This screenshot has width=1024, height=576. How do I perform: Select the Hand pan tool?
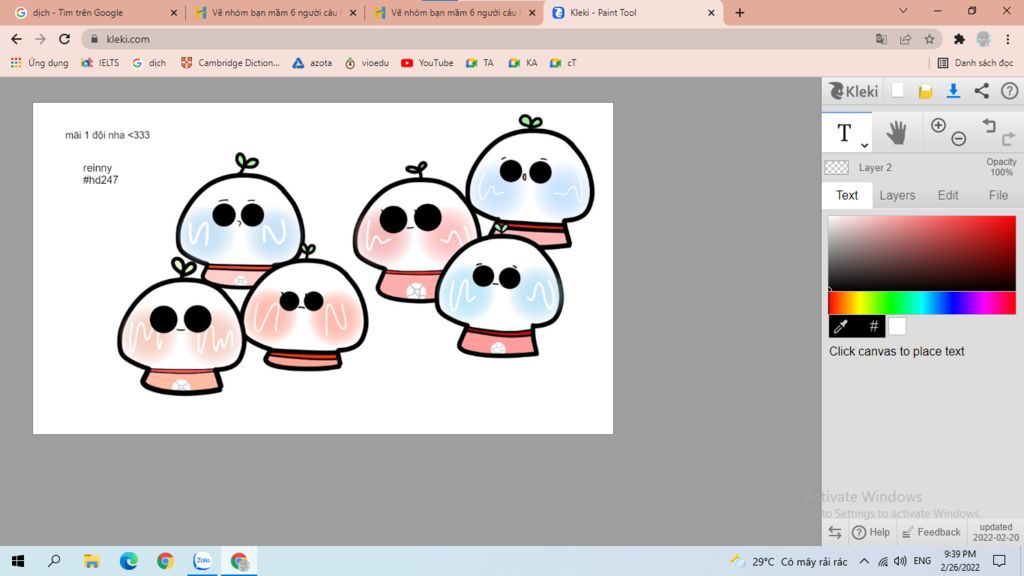[x=897, y=133]
